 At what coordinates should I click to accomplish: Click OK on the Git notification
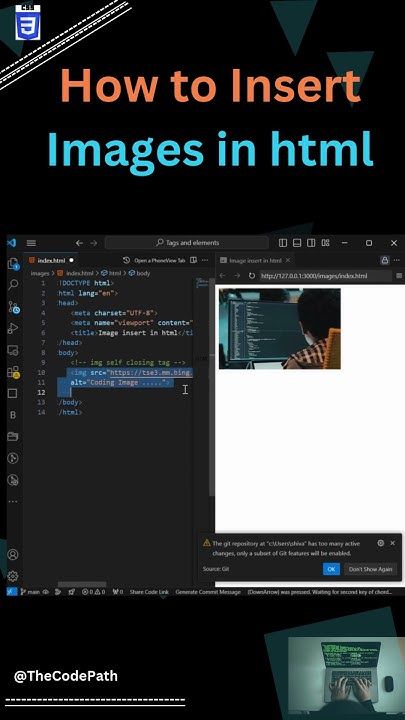(331, 569)
